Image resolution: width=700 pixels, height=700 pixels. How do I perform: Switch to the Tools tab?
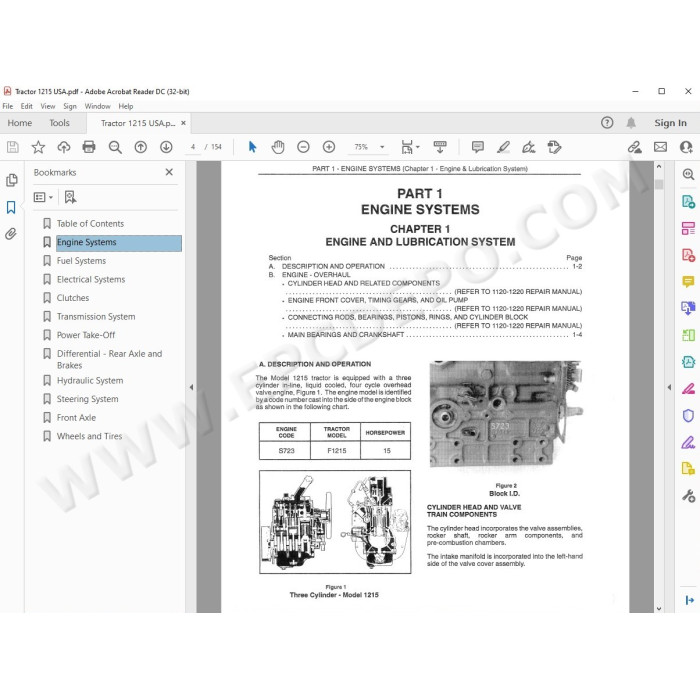[x=59, y=123]
